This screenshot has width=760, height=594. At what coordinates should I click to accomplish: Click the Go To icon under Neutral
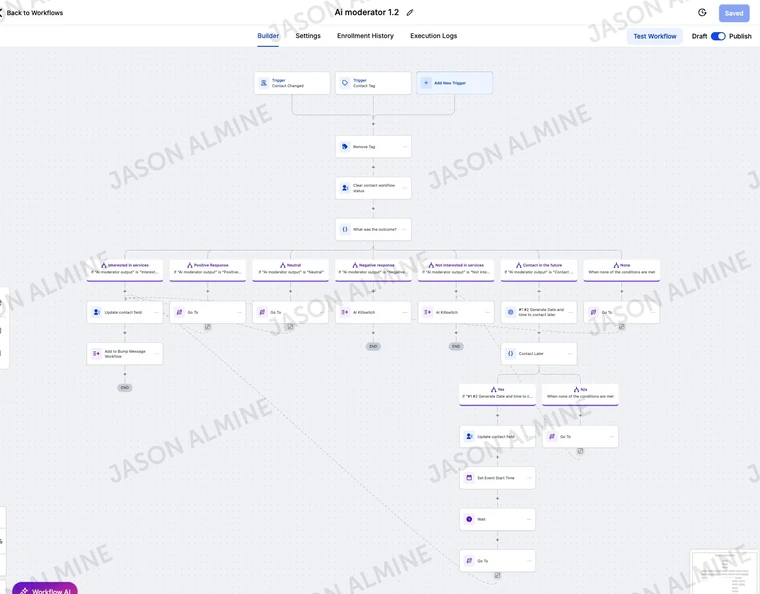point(262,312)
